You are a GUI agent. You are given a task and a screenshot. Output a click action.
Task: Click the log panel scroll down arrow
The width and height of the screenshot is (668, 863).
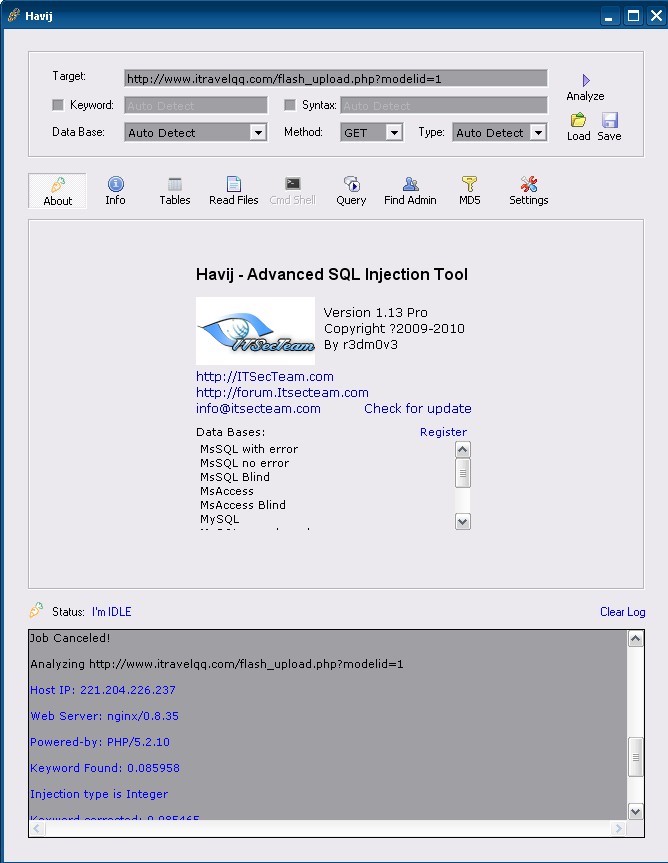click(636, 811)
